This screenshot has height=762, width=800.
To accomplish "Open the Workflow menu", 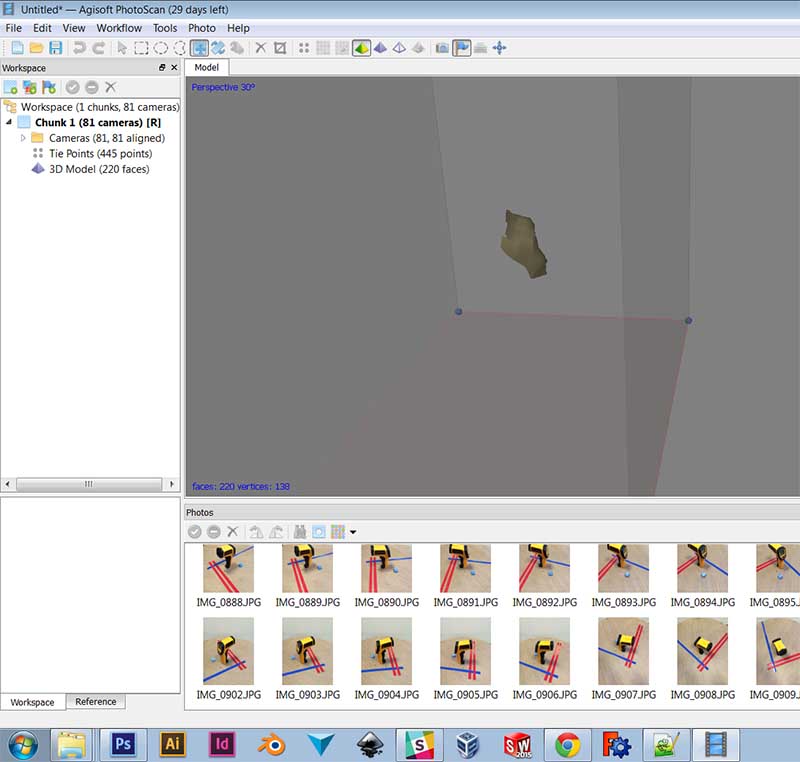I will coord(119,28).
